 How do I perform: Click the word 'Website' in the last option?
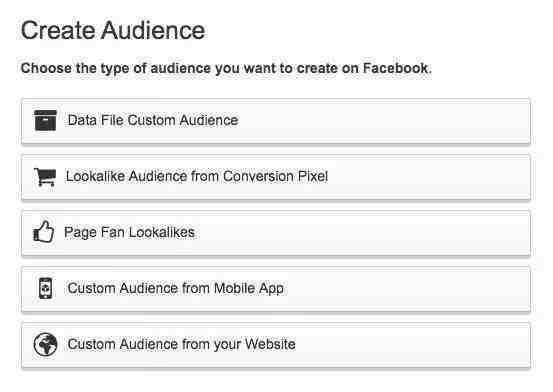pyautogui.click(x=270, y=344)
